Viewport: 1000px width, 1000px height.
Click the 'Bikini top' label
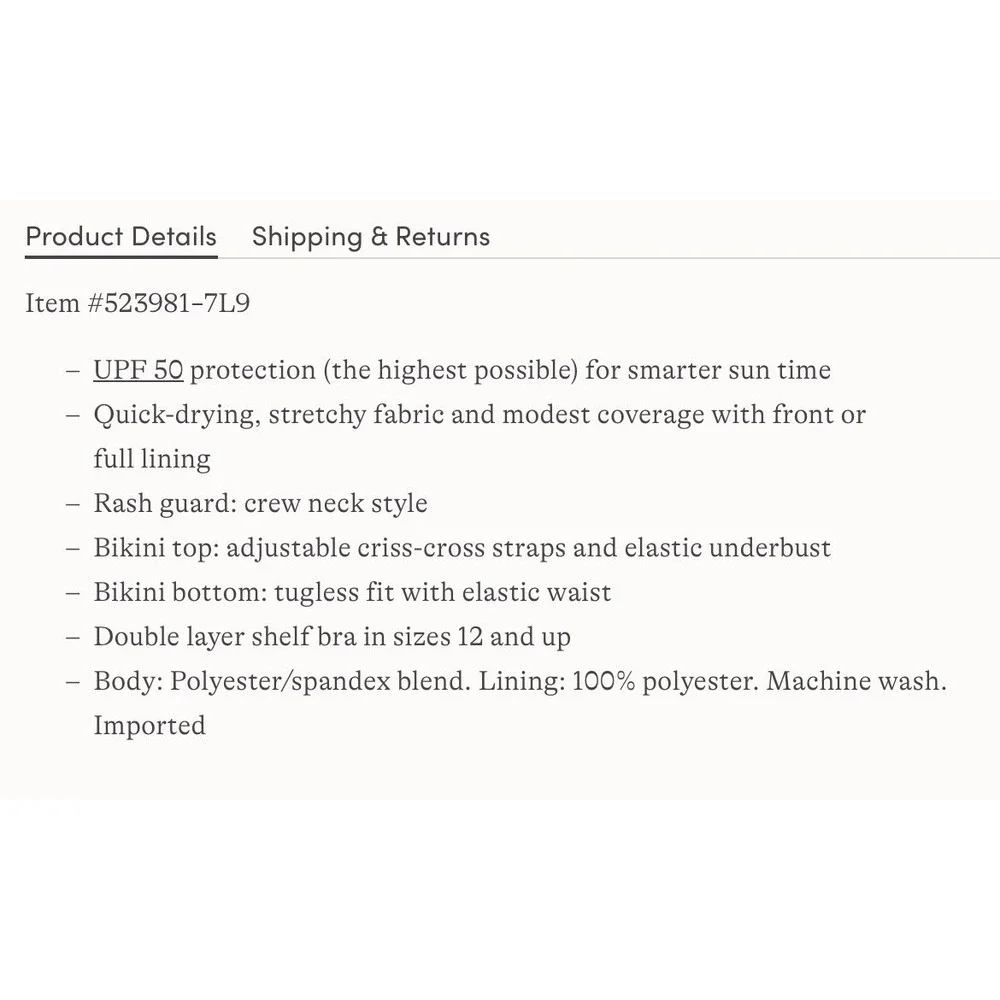[x=156, y=548]
